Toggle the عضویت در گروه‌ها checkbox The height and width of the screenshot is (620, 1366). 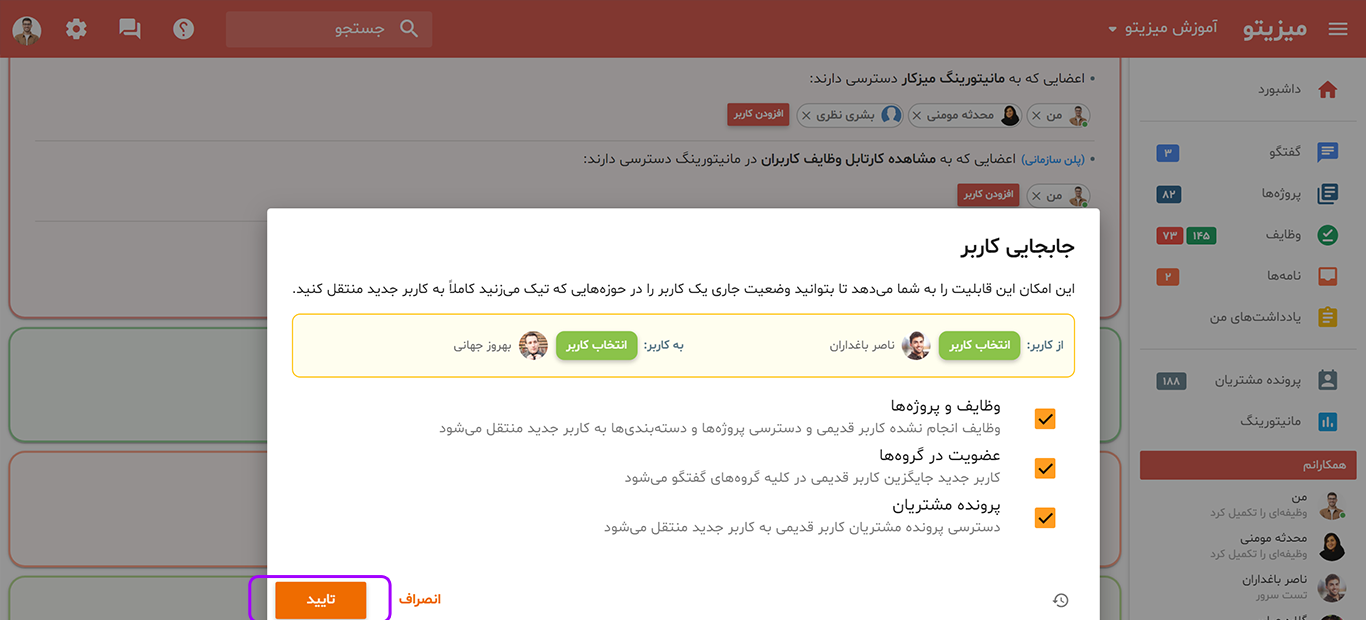click(1045, 468)
